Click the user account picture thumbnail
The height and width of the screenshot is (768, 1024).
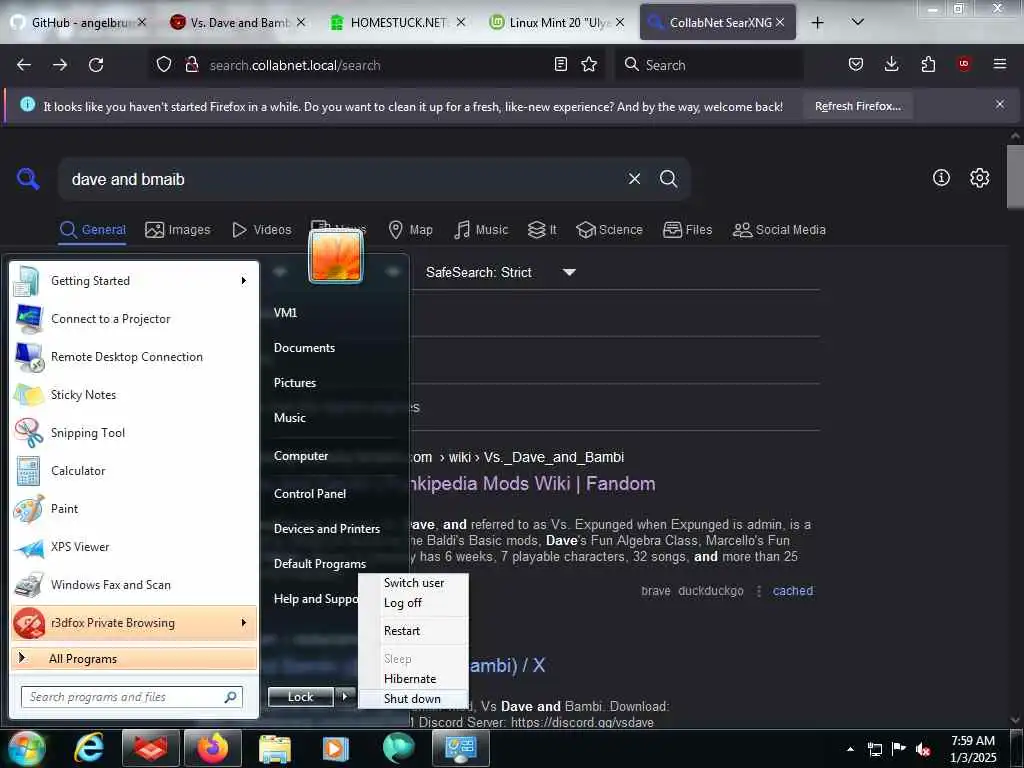click(336, 257)
